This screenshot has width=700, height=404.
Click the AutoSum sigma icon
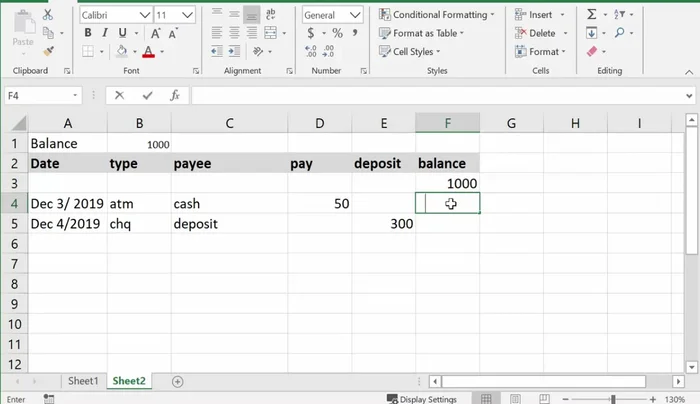(x=592, y=15)
